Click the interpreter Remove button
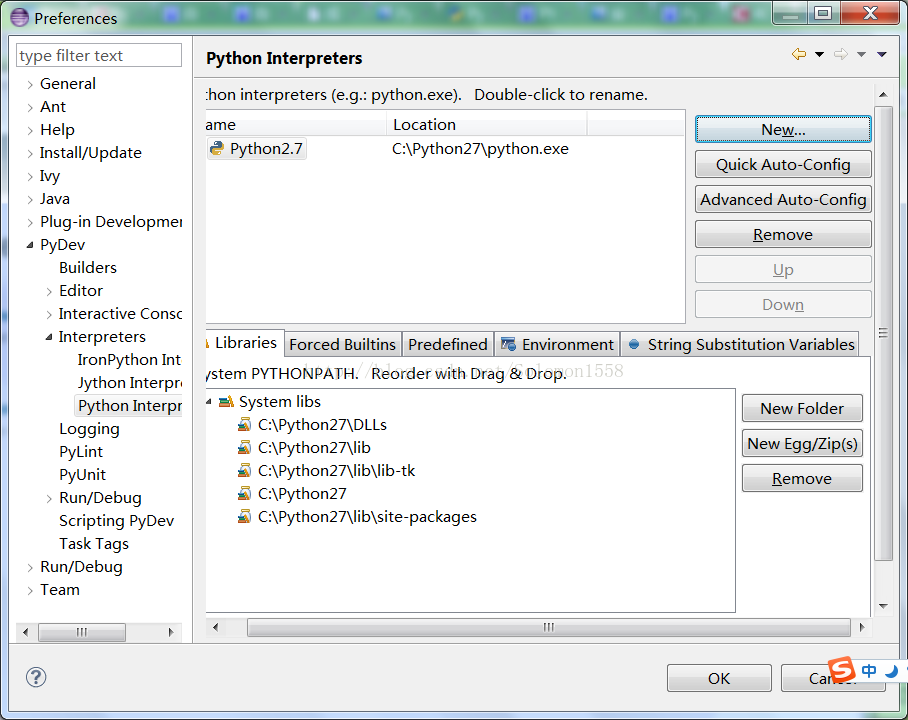 tap(783, 235)
